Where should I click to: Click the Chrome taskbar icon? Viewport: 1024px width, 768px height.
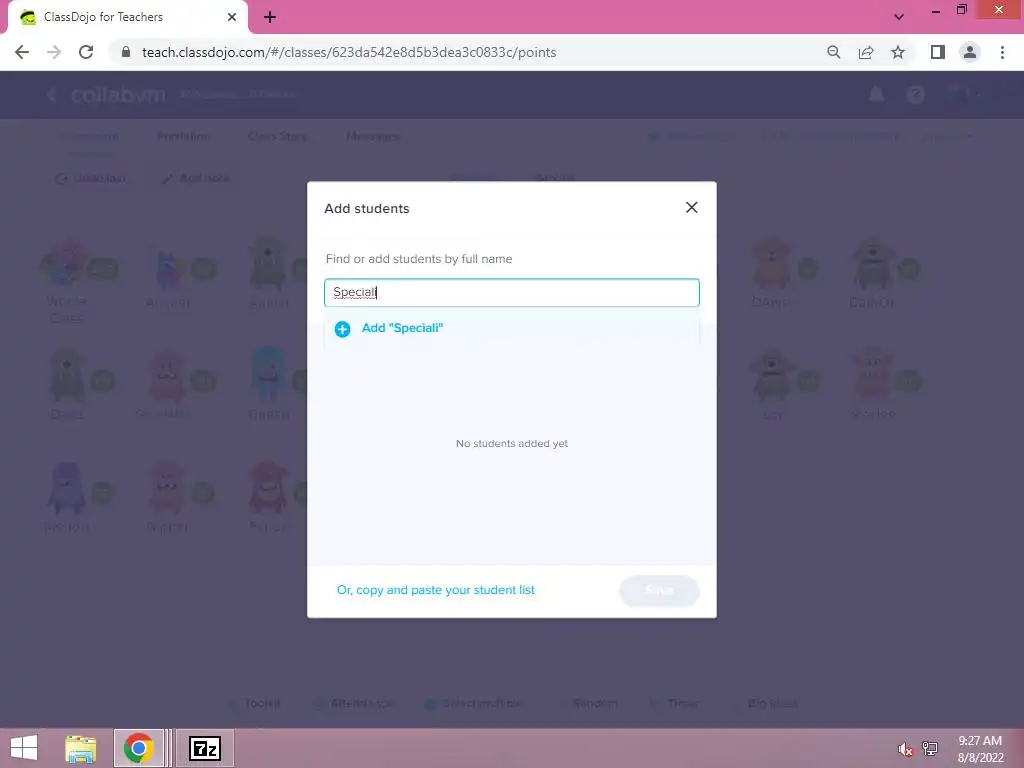point(138,748)
